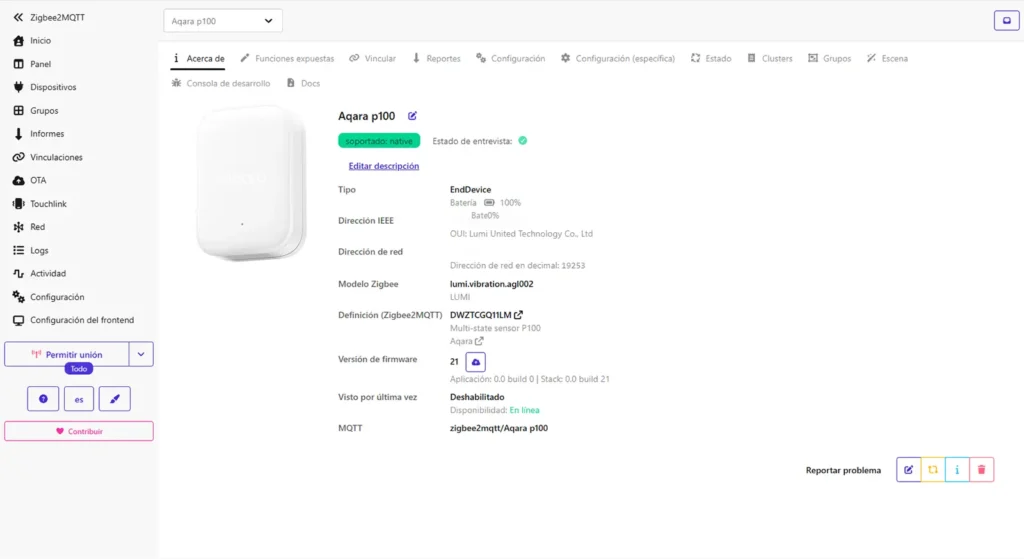Open Inicio in the sidebar
Image resolution: width=1024 pixels, height=559 pixels.
pos(33,40)
